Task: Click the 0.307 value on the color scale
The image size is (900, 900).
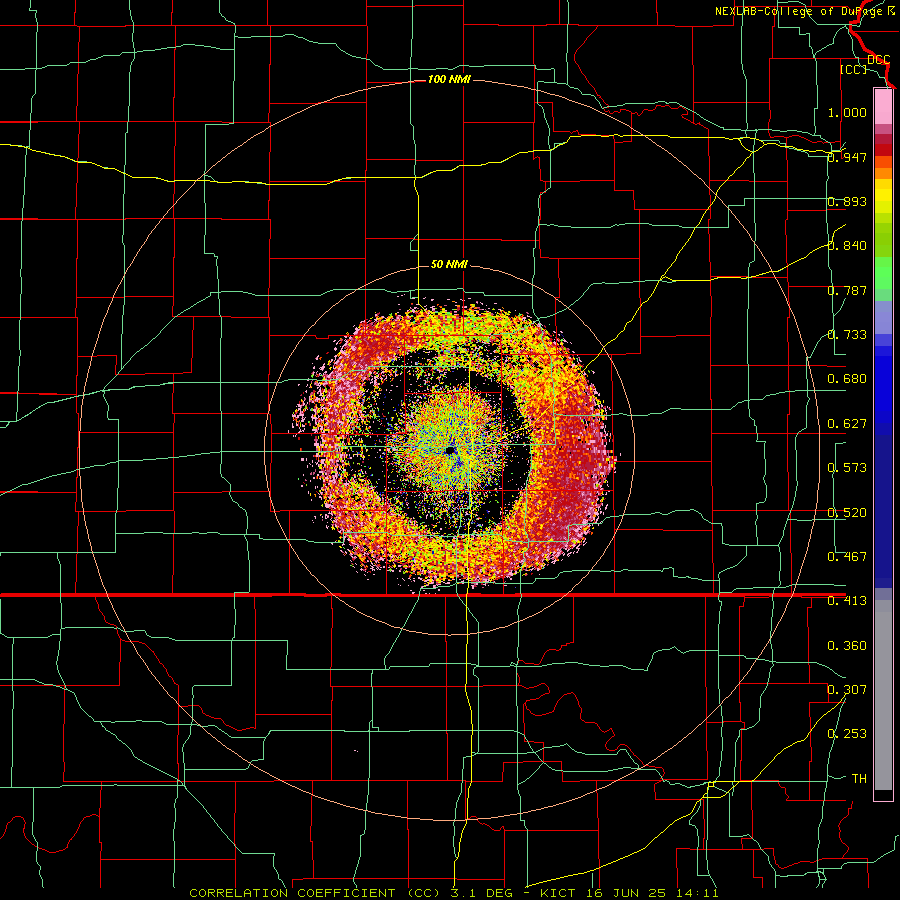Action: (x=847, y=690)
